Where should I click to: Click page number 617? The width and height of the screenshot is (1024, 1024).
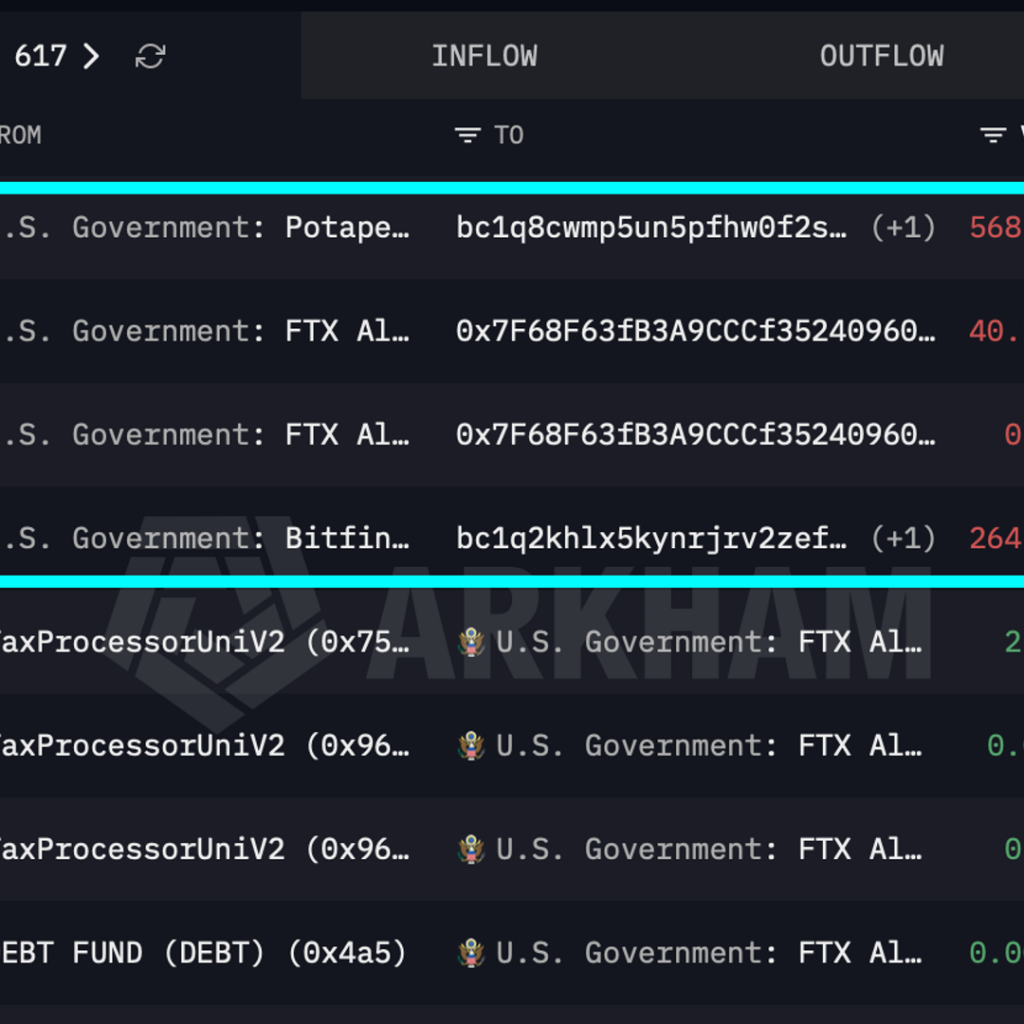[40, 56]
